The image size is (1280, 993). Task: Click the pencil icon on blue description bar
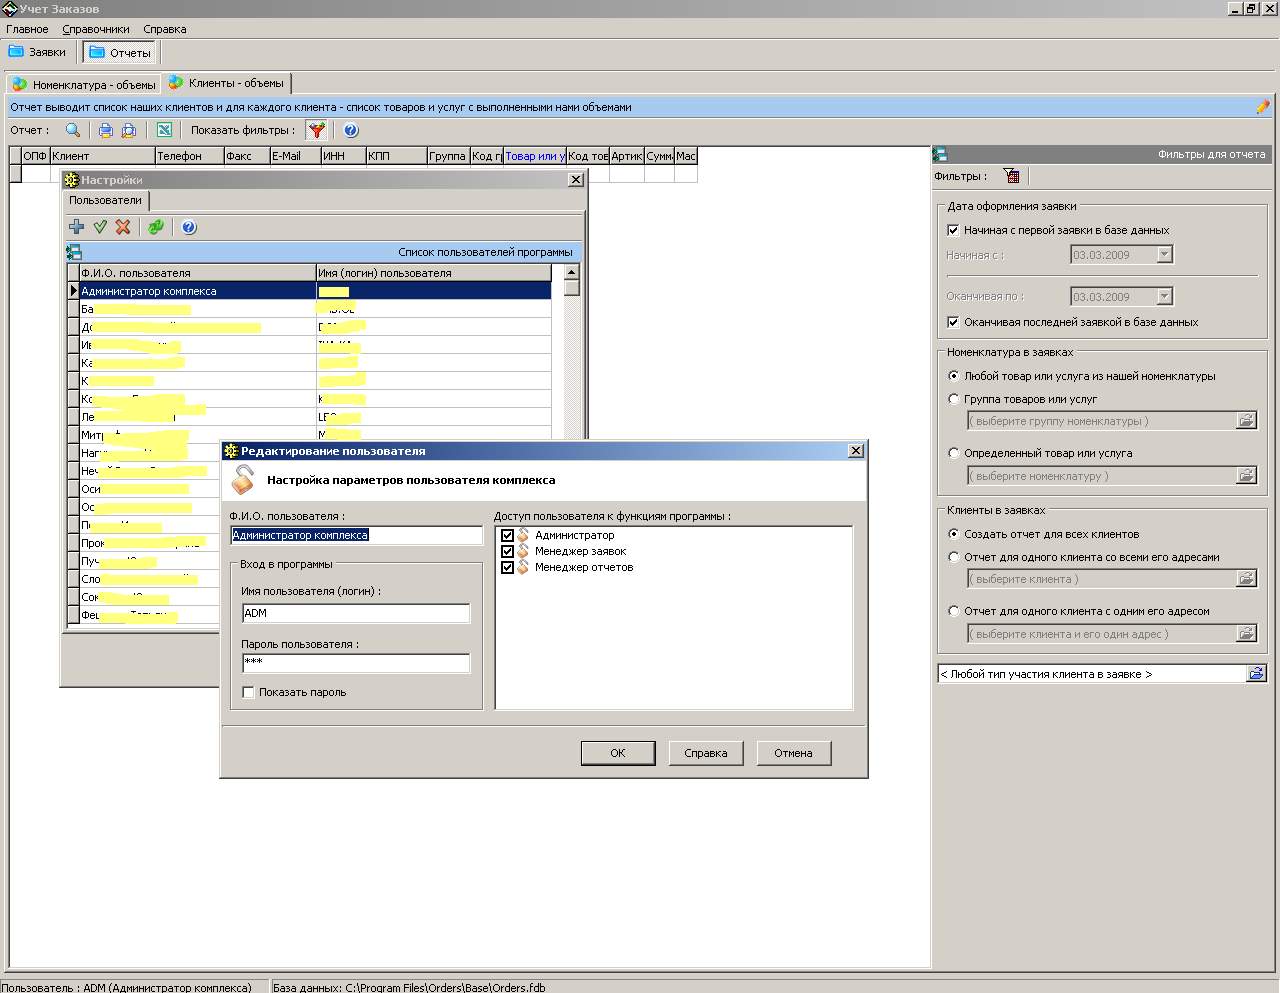(x=1262, y=107)
